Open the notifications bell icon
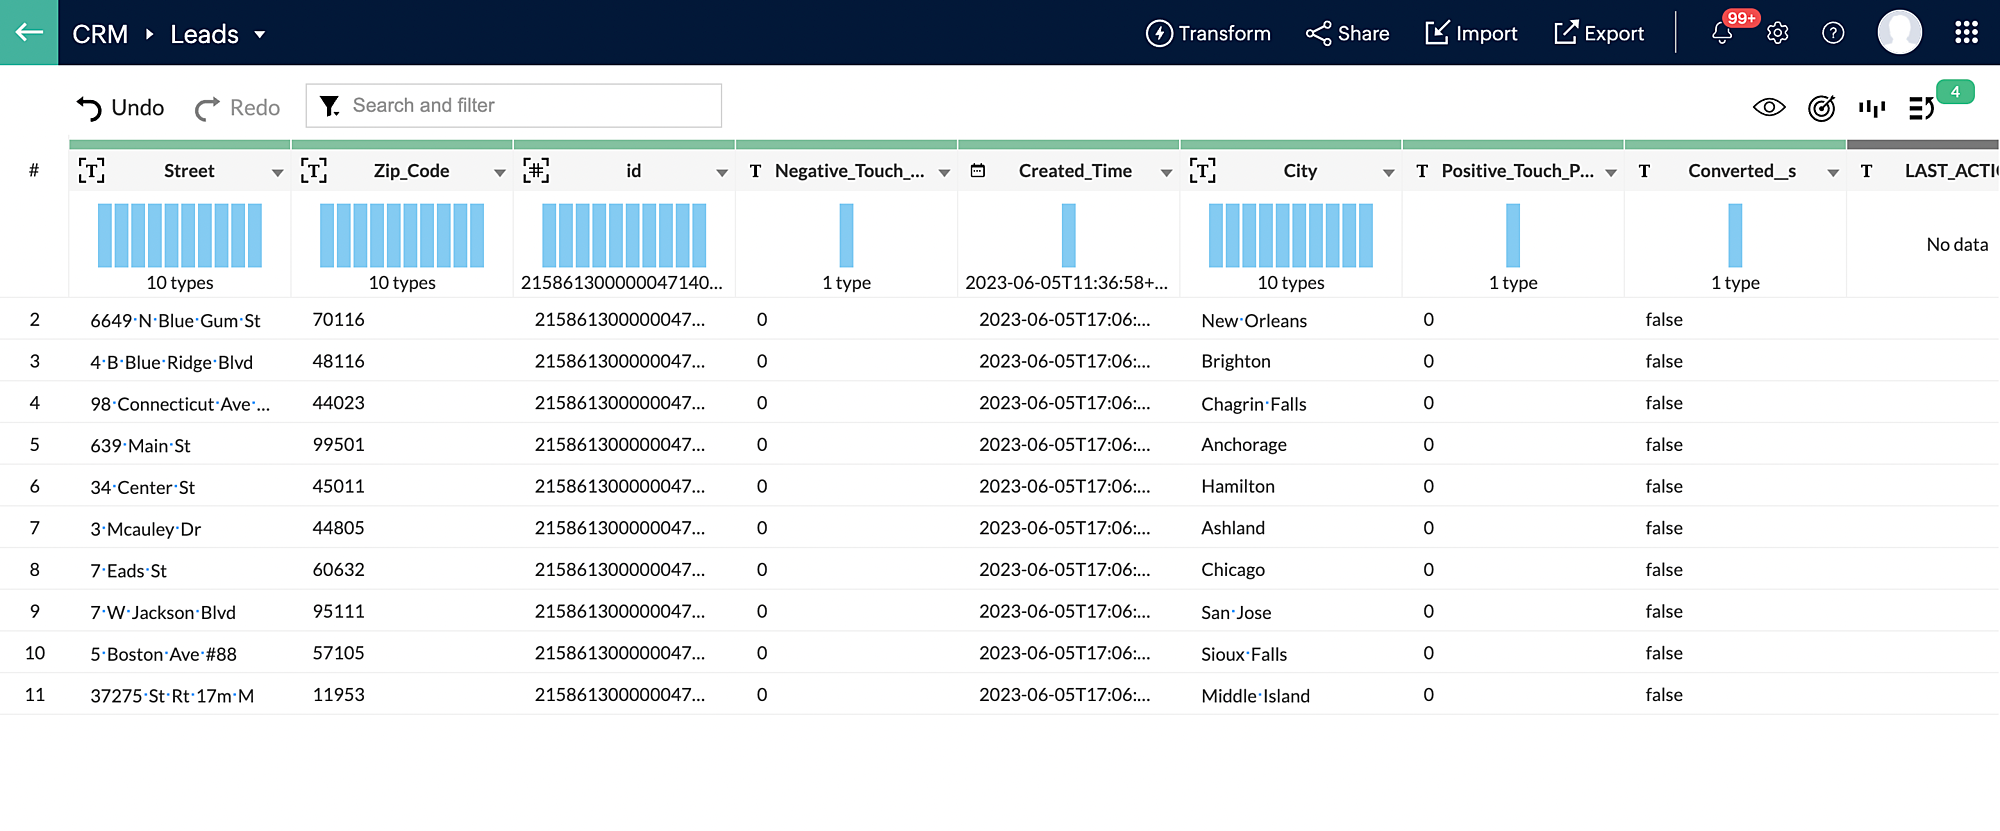 click(1721, 34)
